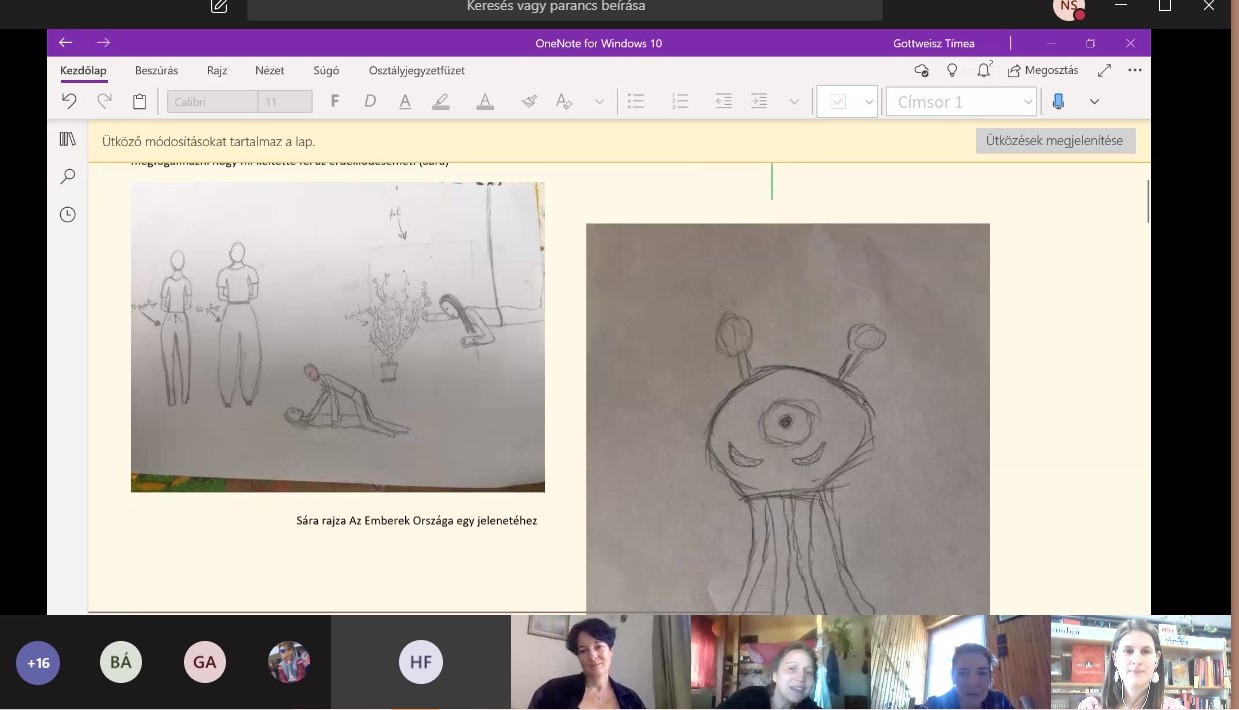Image resolution: width=1239 pixels, height=710 pixels.
Task: Click the Megosztás share button
Action: click(x=1042, y=70)
